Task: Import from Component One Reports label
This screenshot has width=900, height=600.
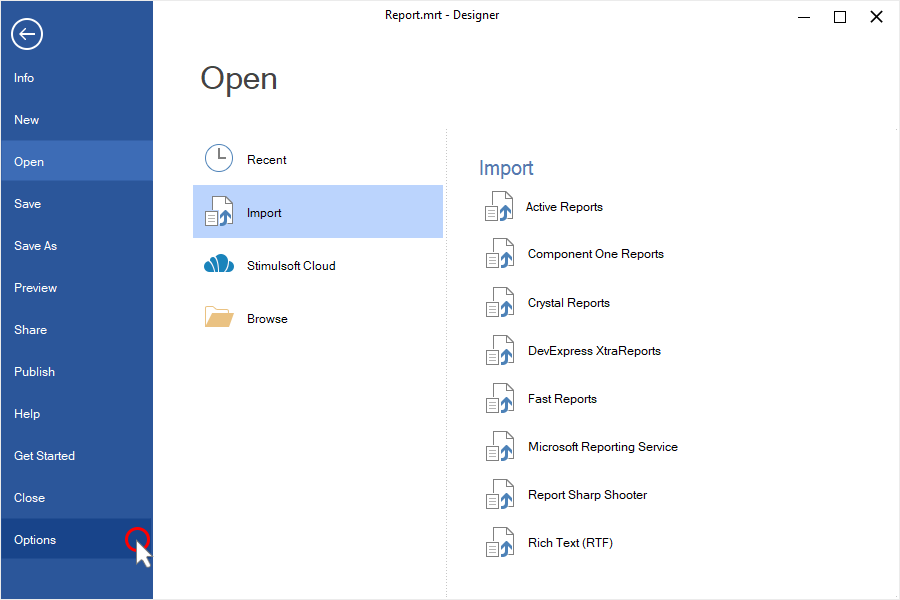Action: [596, 254]
